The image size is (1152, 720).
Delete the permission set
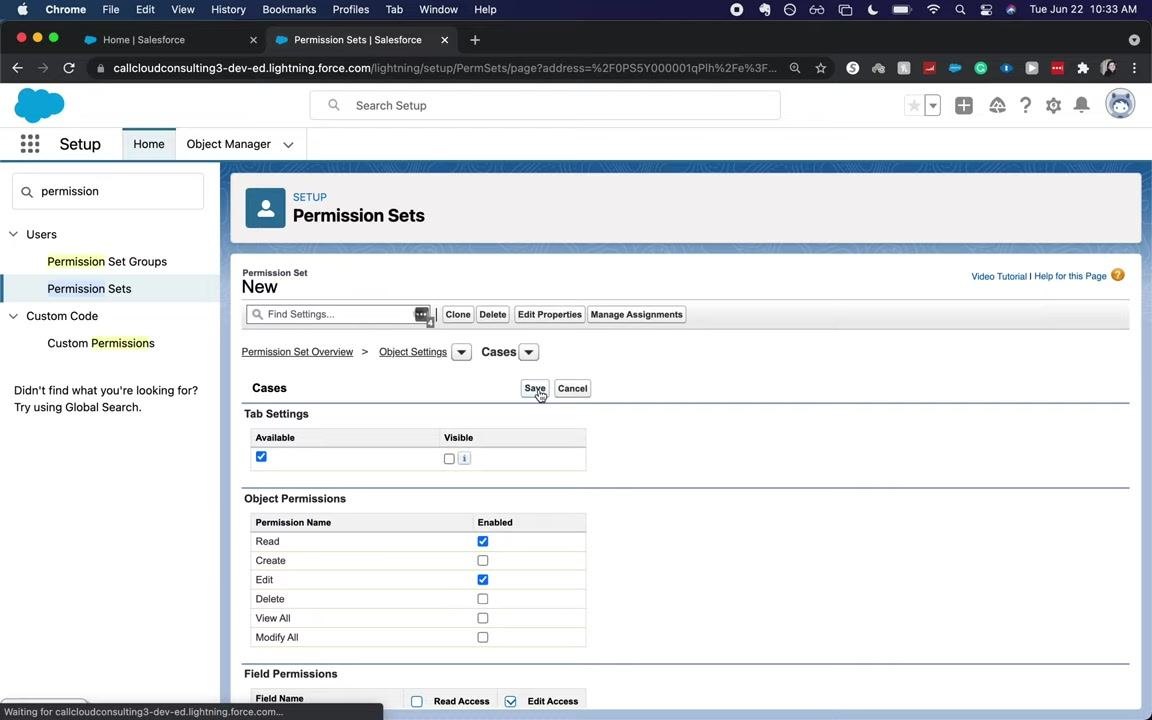point(492,314)
